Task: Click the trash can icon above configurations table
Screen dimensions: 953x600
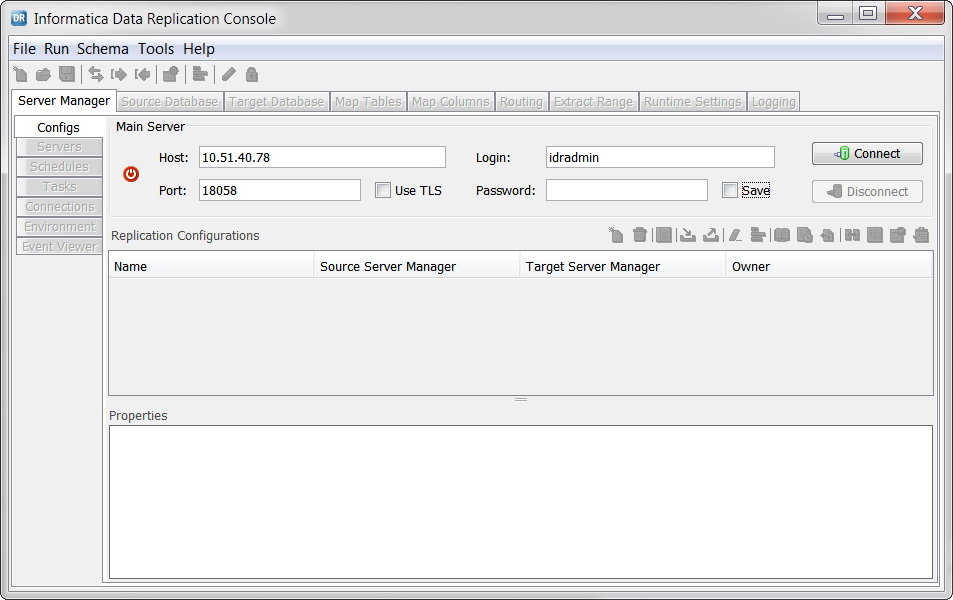Action: [x=639, y=235]
